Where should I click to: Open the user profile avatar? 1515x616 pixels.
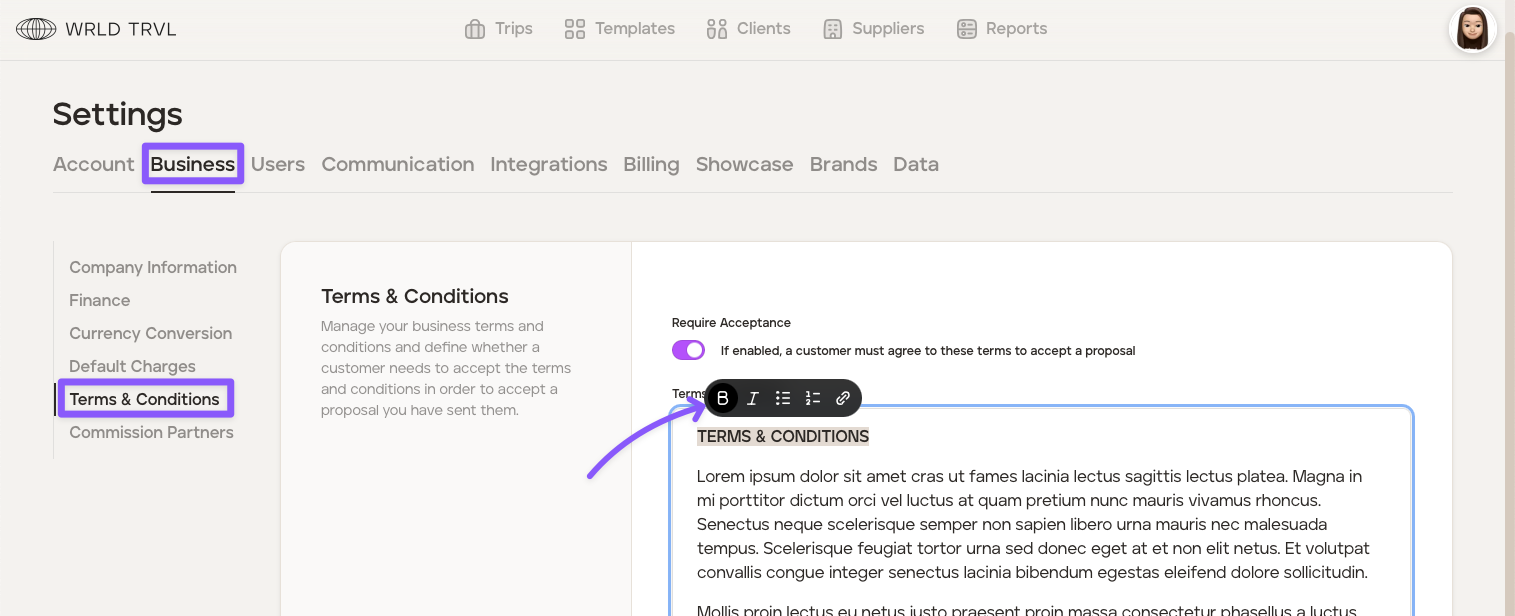(1472, 29)
